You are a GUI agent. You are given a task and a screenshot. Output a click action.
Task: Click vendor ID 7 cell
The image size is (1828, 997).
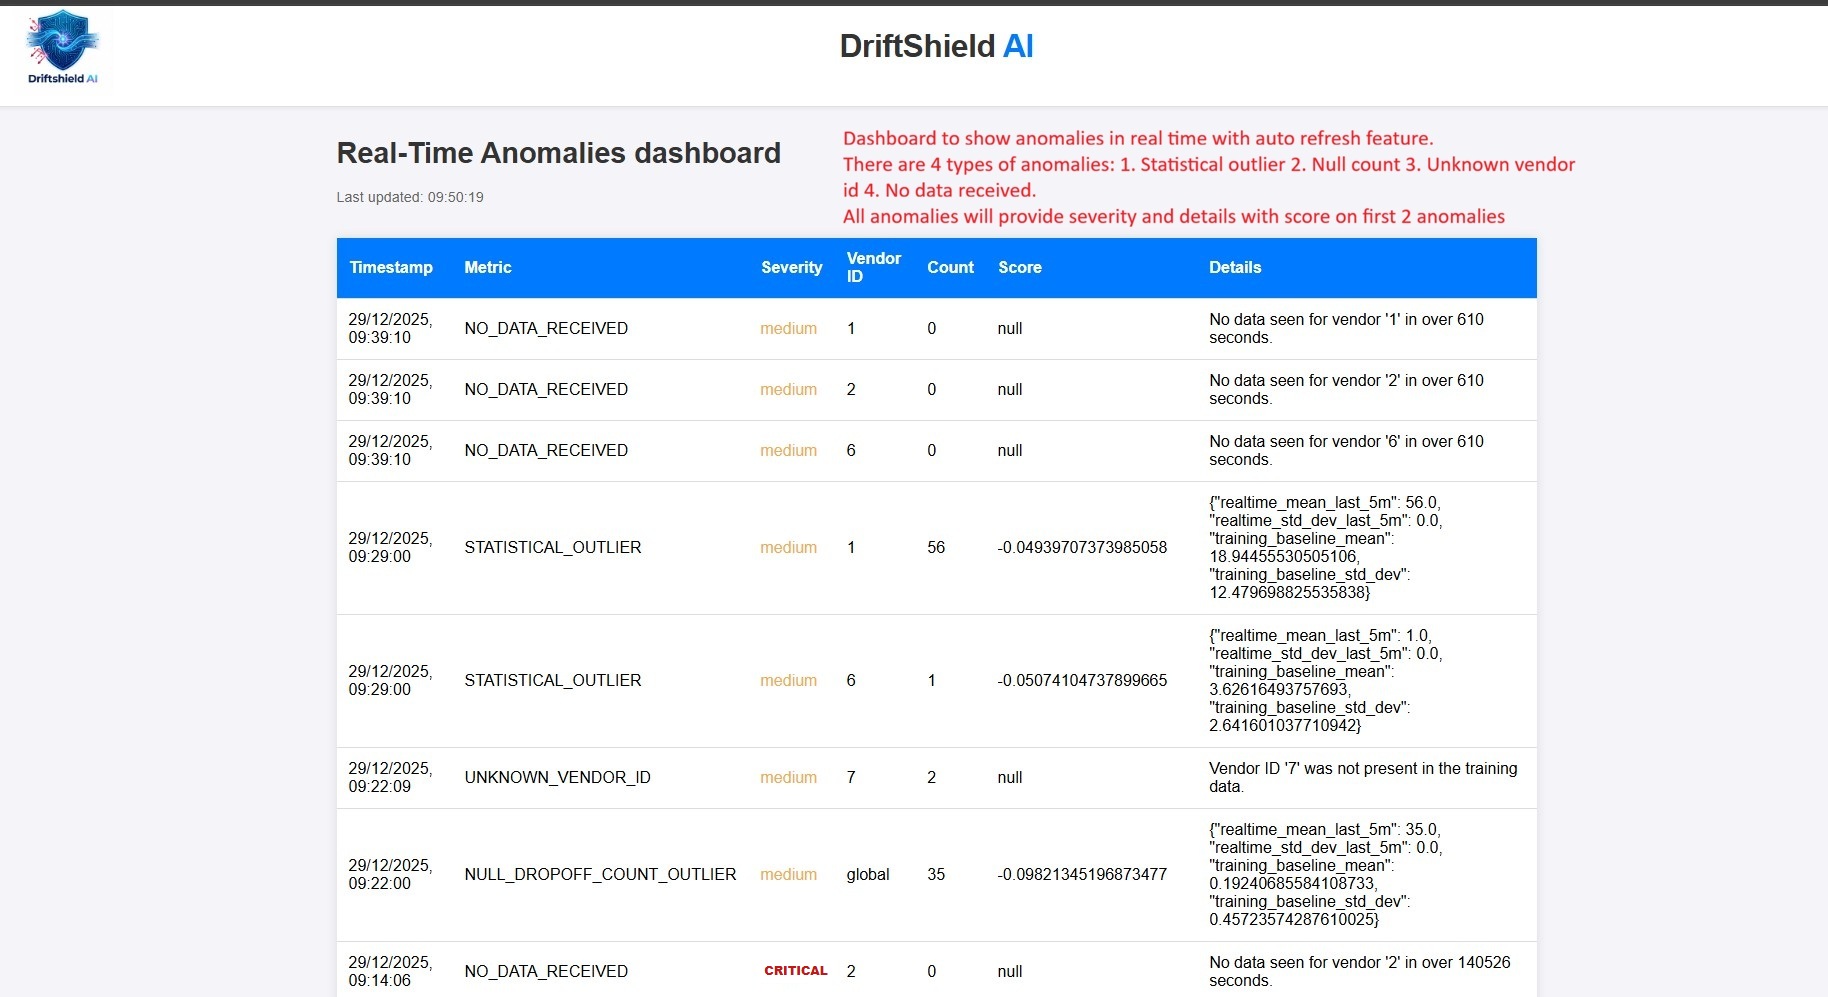tap(851, 777)
